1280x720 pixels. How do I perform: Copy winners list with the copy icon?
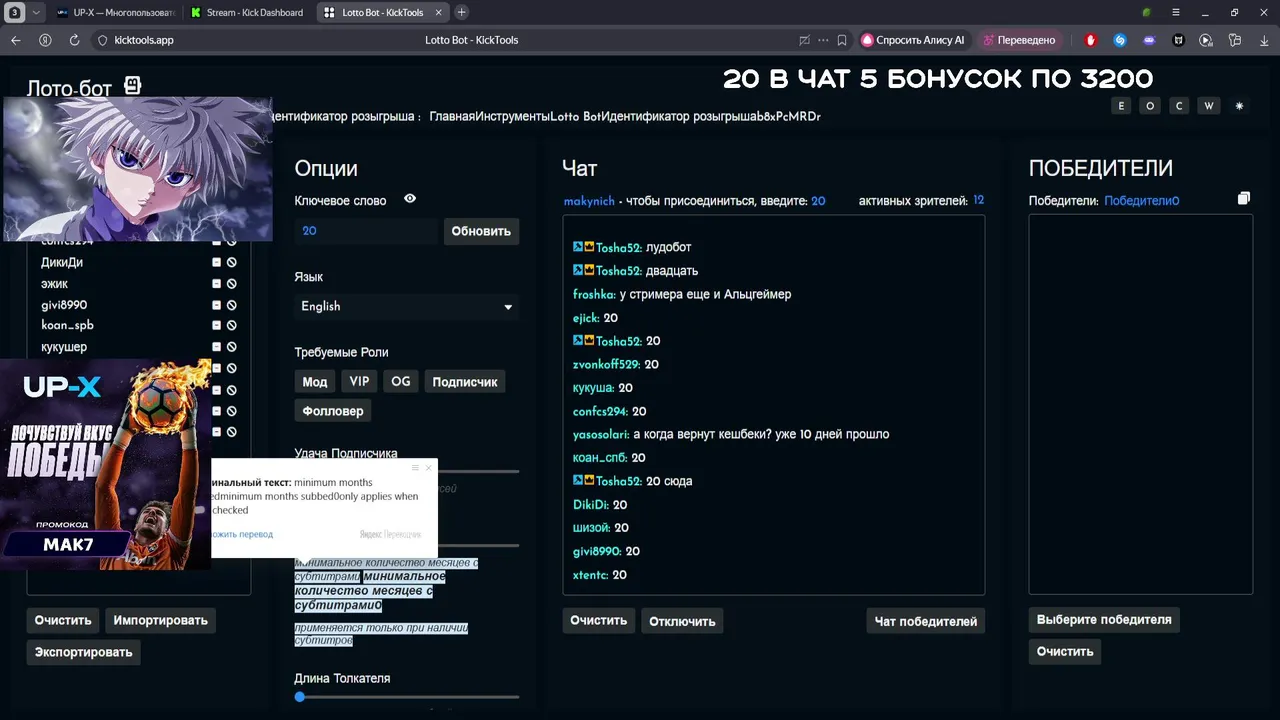click(1244, 199)
